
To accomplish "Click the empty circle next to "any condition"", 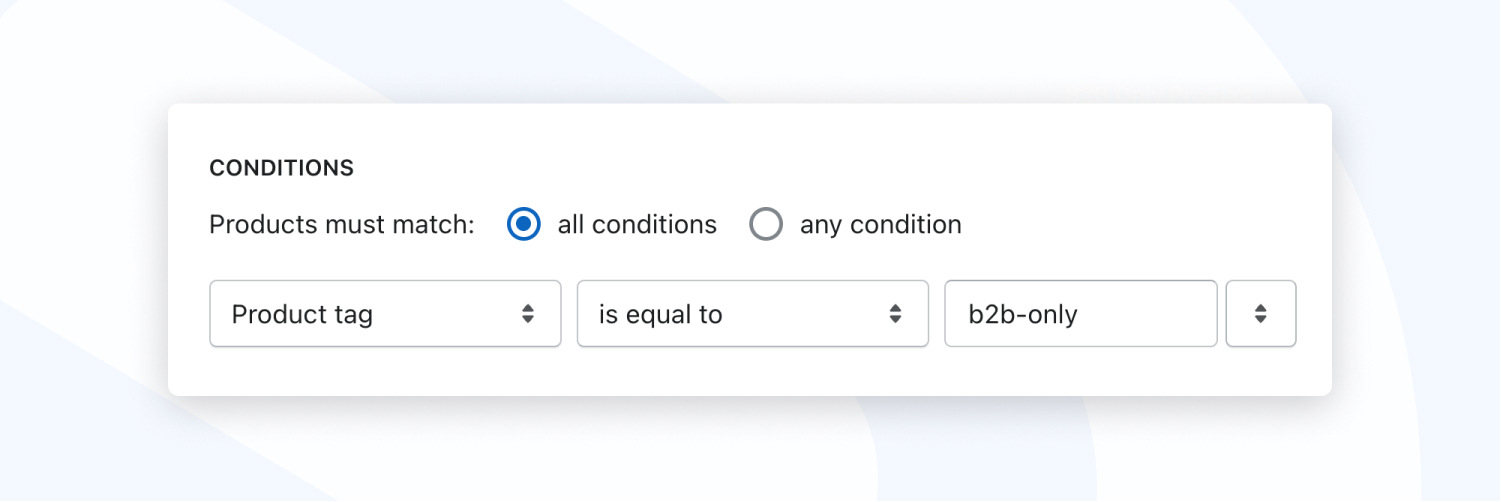I will coord(766,224).
